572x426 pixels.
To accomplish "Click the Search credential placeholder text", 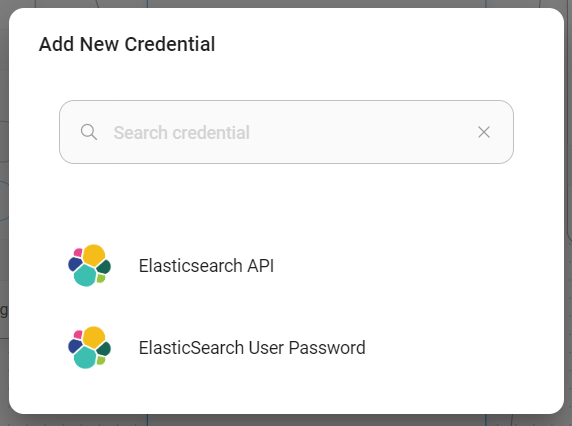I will point(182,132).
